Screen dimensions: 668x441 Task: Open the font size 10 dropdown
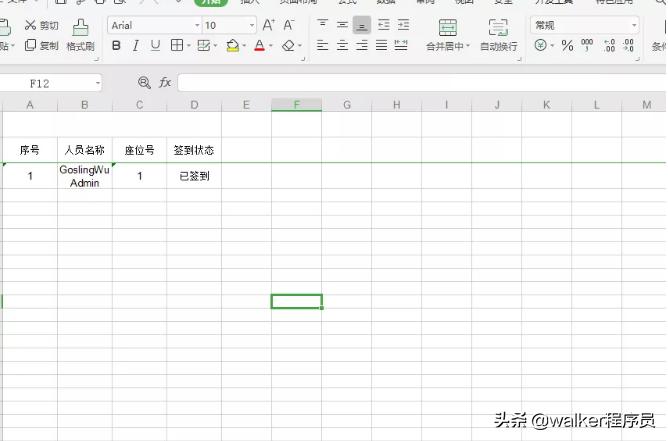click(x=252, y=26)
